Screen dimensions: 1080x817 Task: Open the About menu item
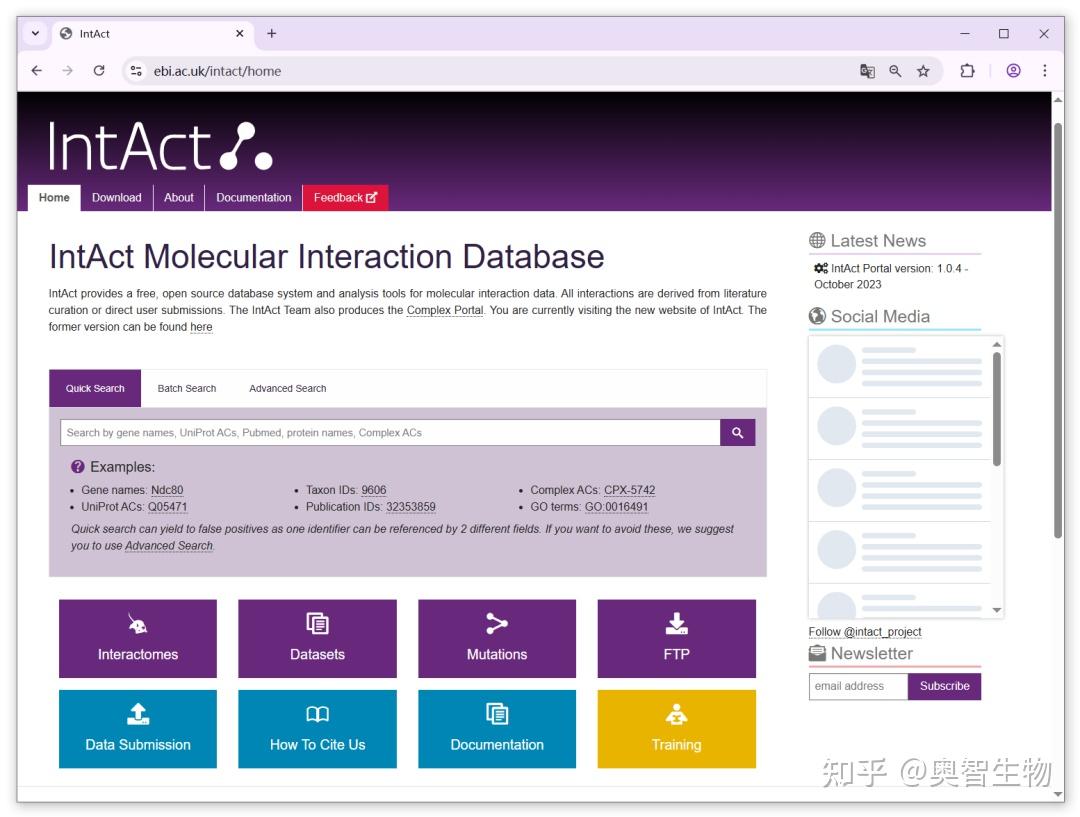[178, 198]
